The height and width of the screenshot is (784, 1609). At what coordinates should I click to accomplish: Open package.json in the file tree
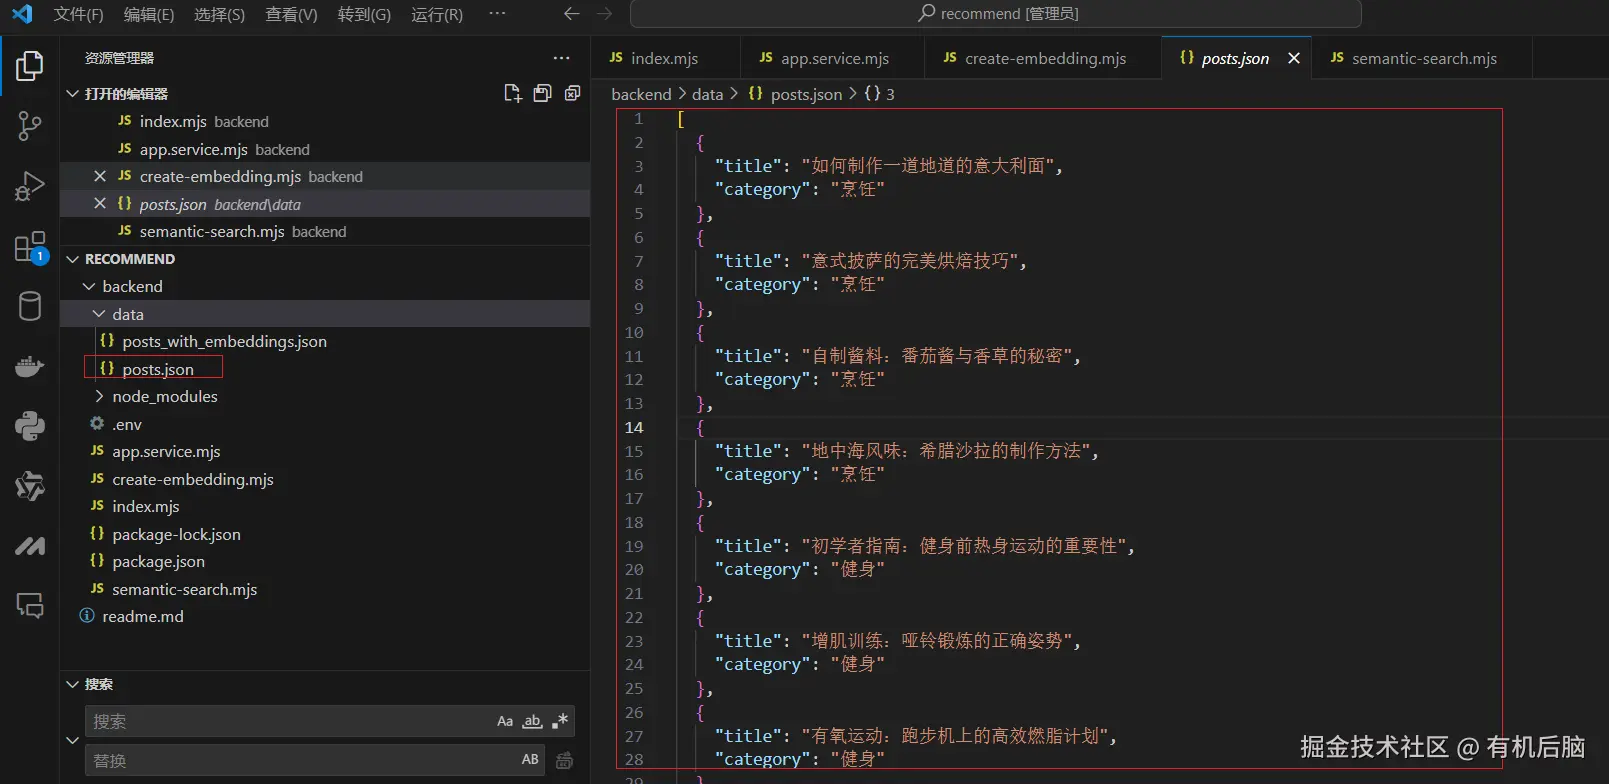(158, 561)
